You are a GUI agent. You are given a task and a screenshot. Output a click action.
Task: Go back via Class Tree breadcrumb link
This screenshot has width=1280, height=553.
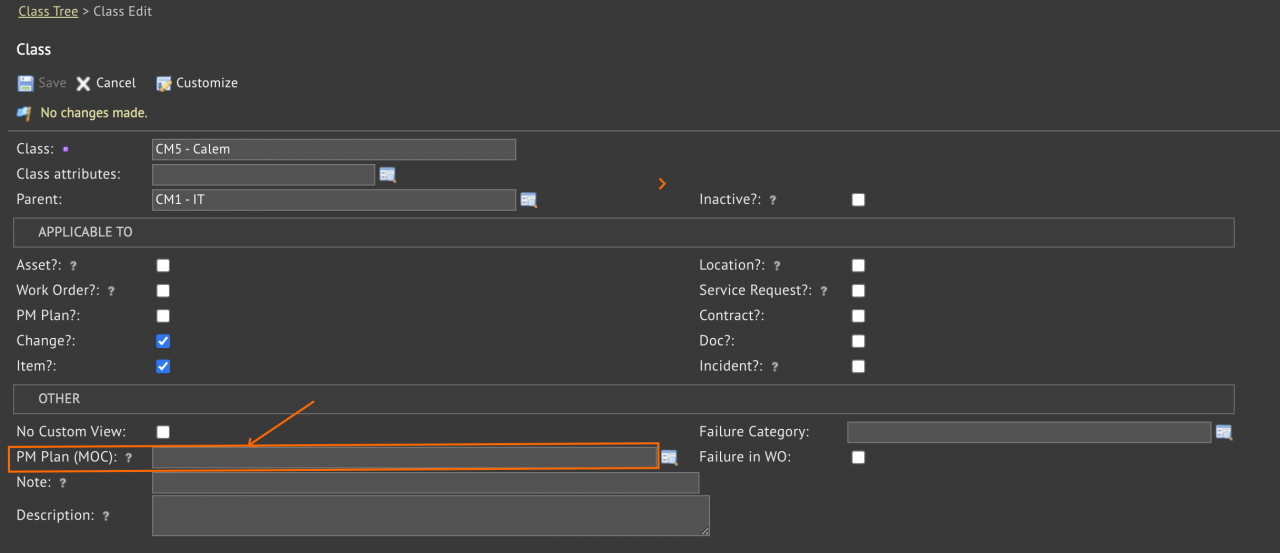pos(48,12)
